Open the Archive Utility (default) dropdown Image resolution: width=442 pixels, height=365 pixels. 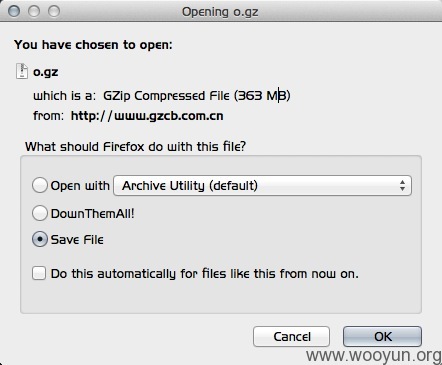(262, 185)
